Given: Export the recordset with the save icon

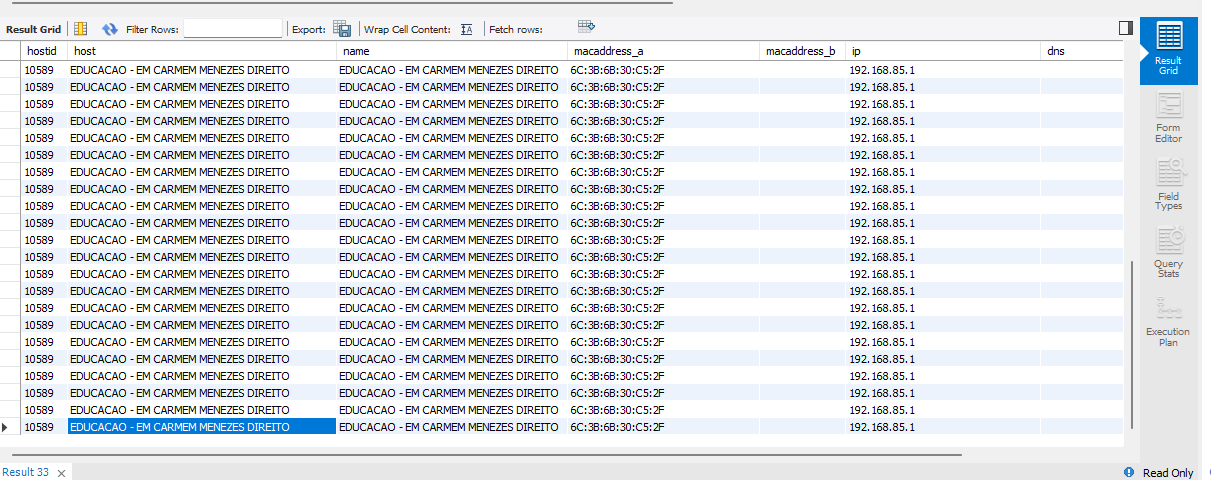Looking at the screenshot, I should [342, 29].
